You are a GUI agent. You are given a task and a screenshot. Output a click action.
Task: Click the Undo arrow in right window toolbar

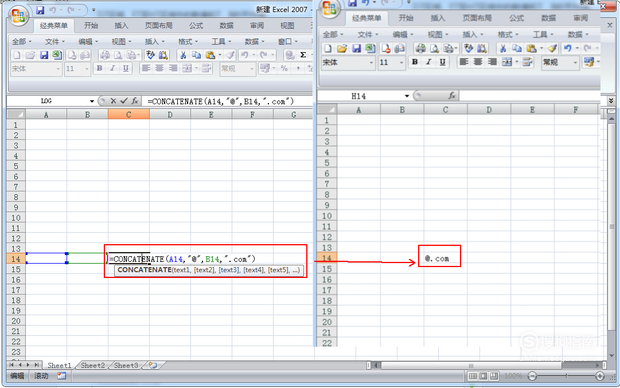coord(568,48)
